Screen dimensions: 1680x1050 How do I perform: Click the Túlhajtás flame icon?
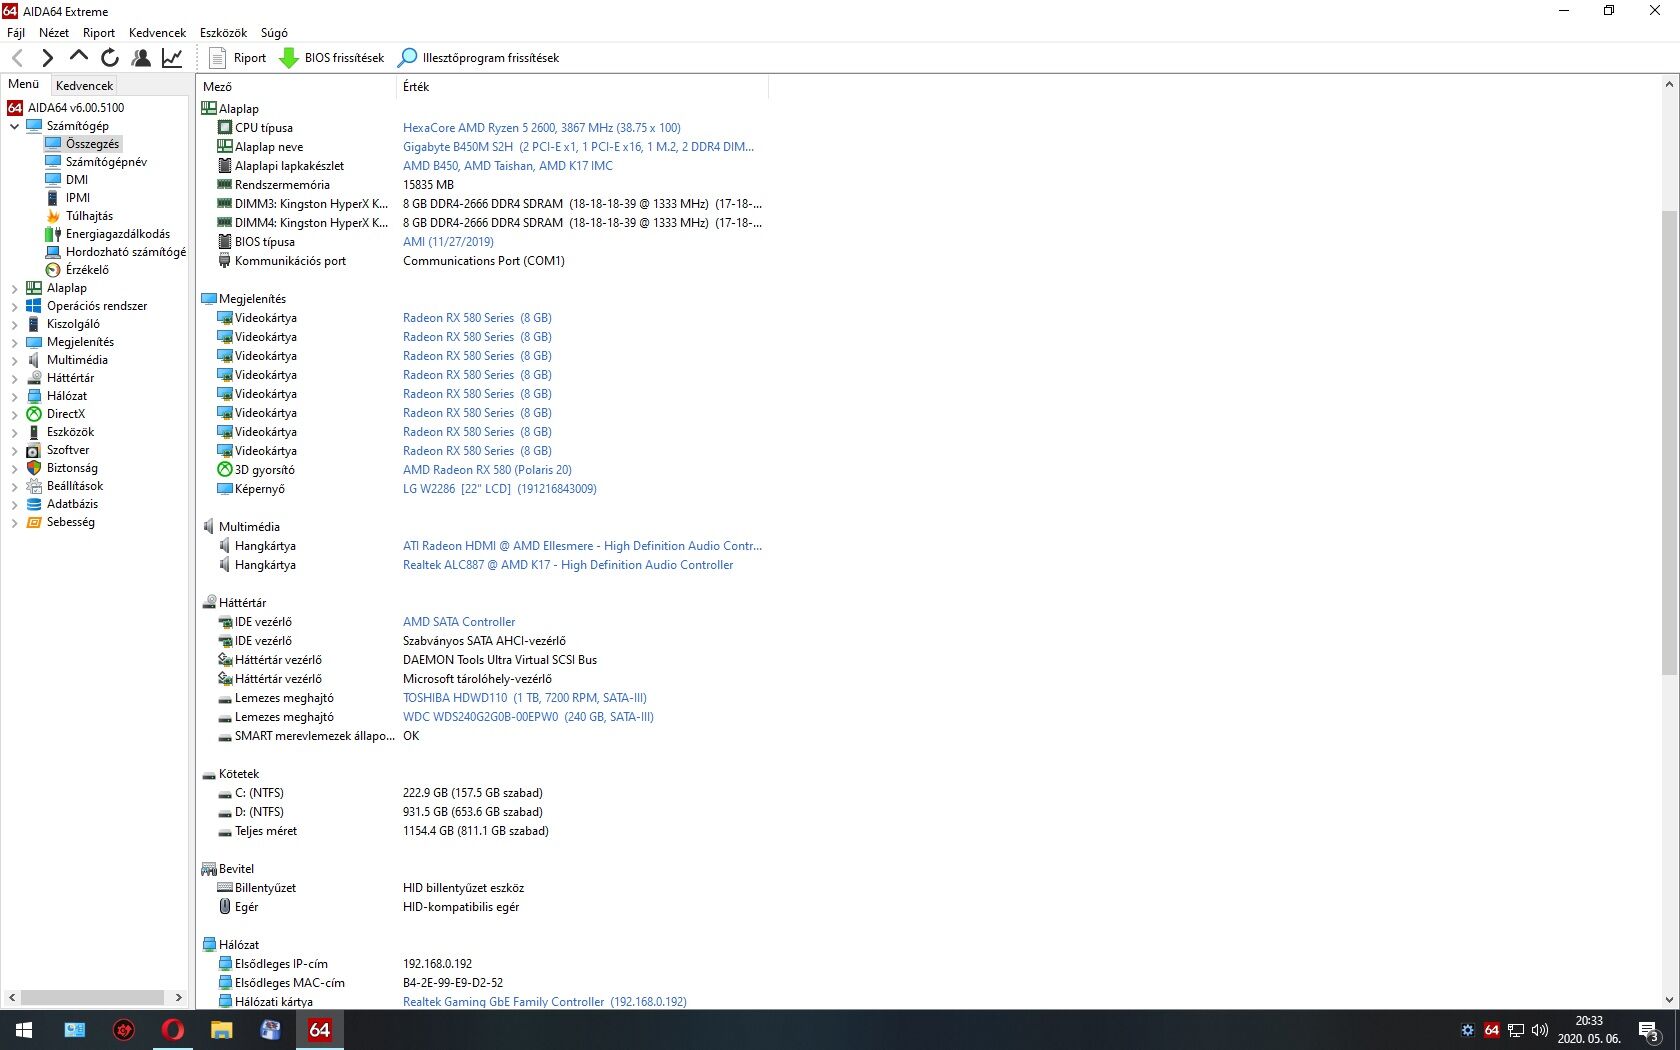pyautogui.click(x=53, y=216)
